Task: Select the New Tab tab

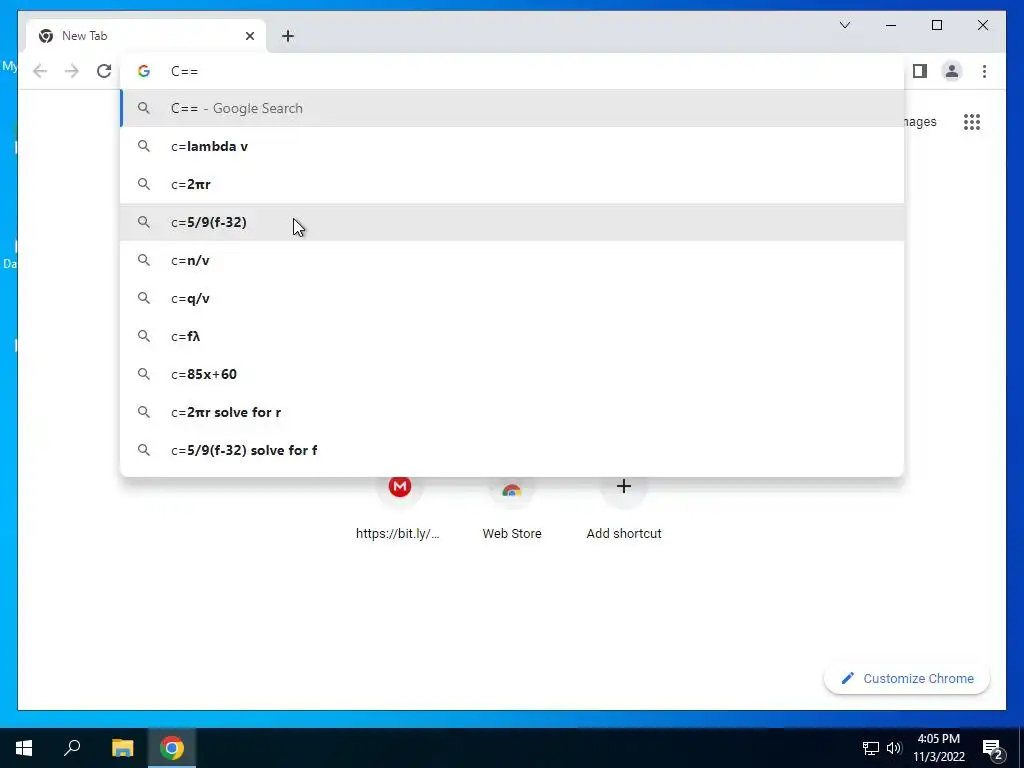Action: tap(146, 36)
